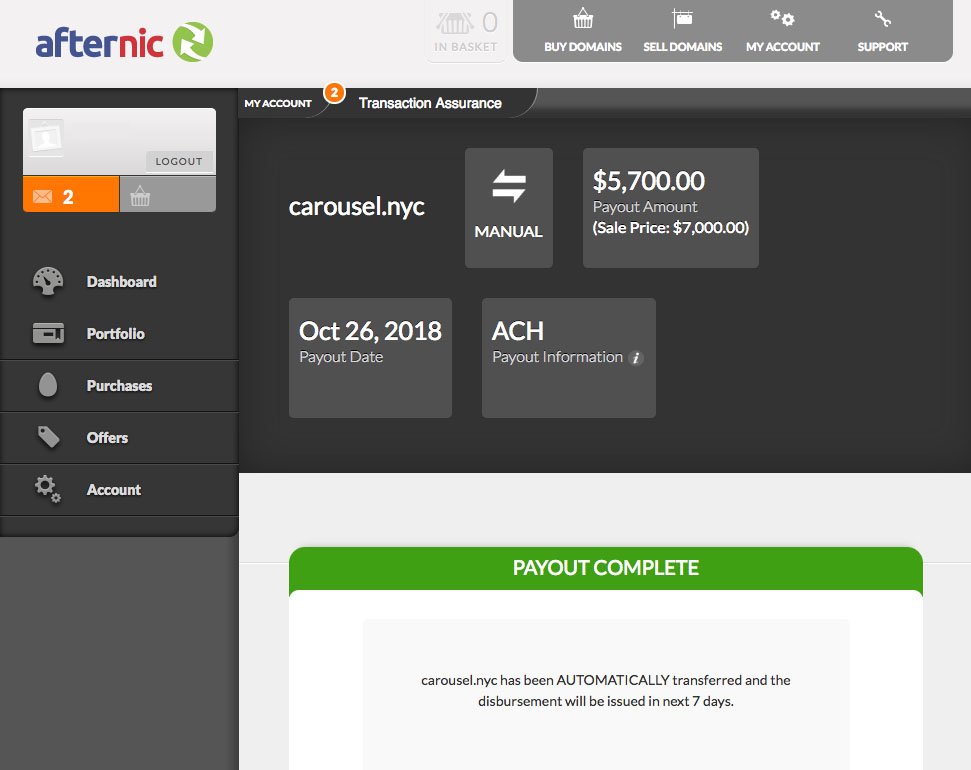Click the My Account breadcrumb
Screen dimensions: 971x770
278,103
